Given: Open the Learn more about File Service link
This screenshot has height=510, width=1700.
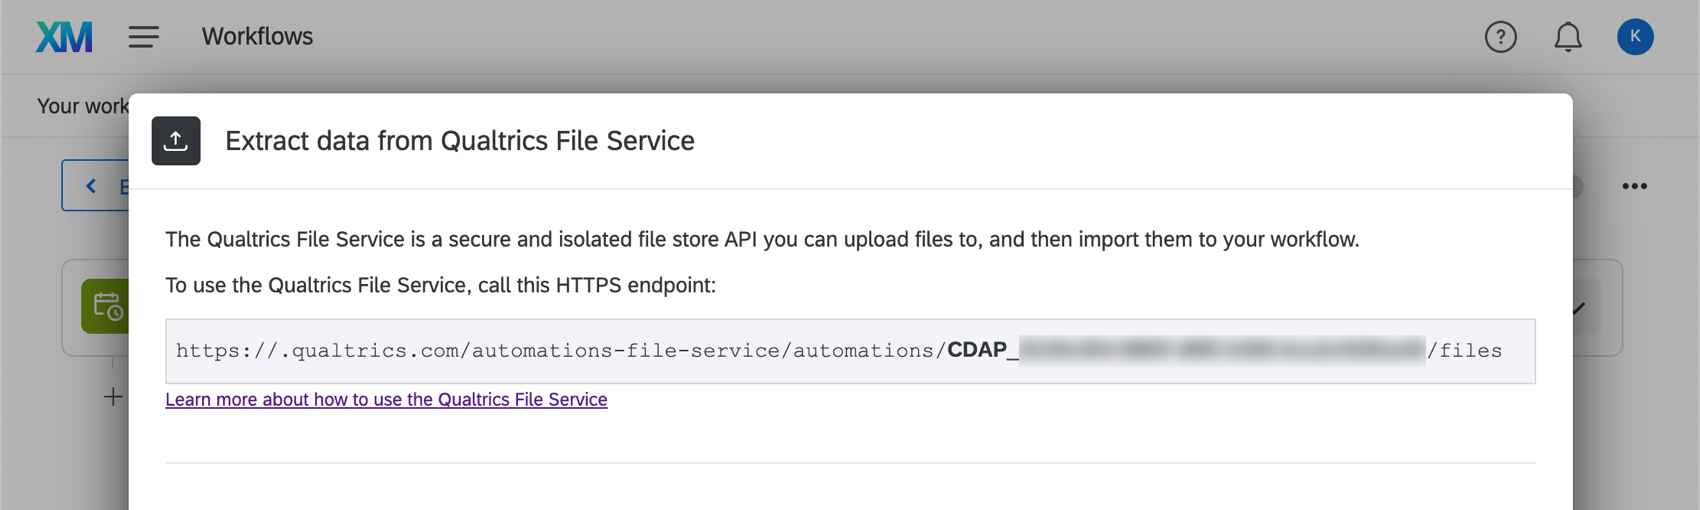Looking at the screenshot, I should coord(386,400).
